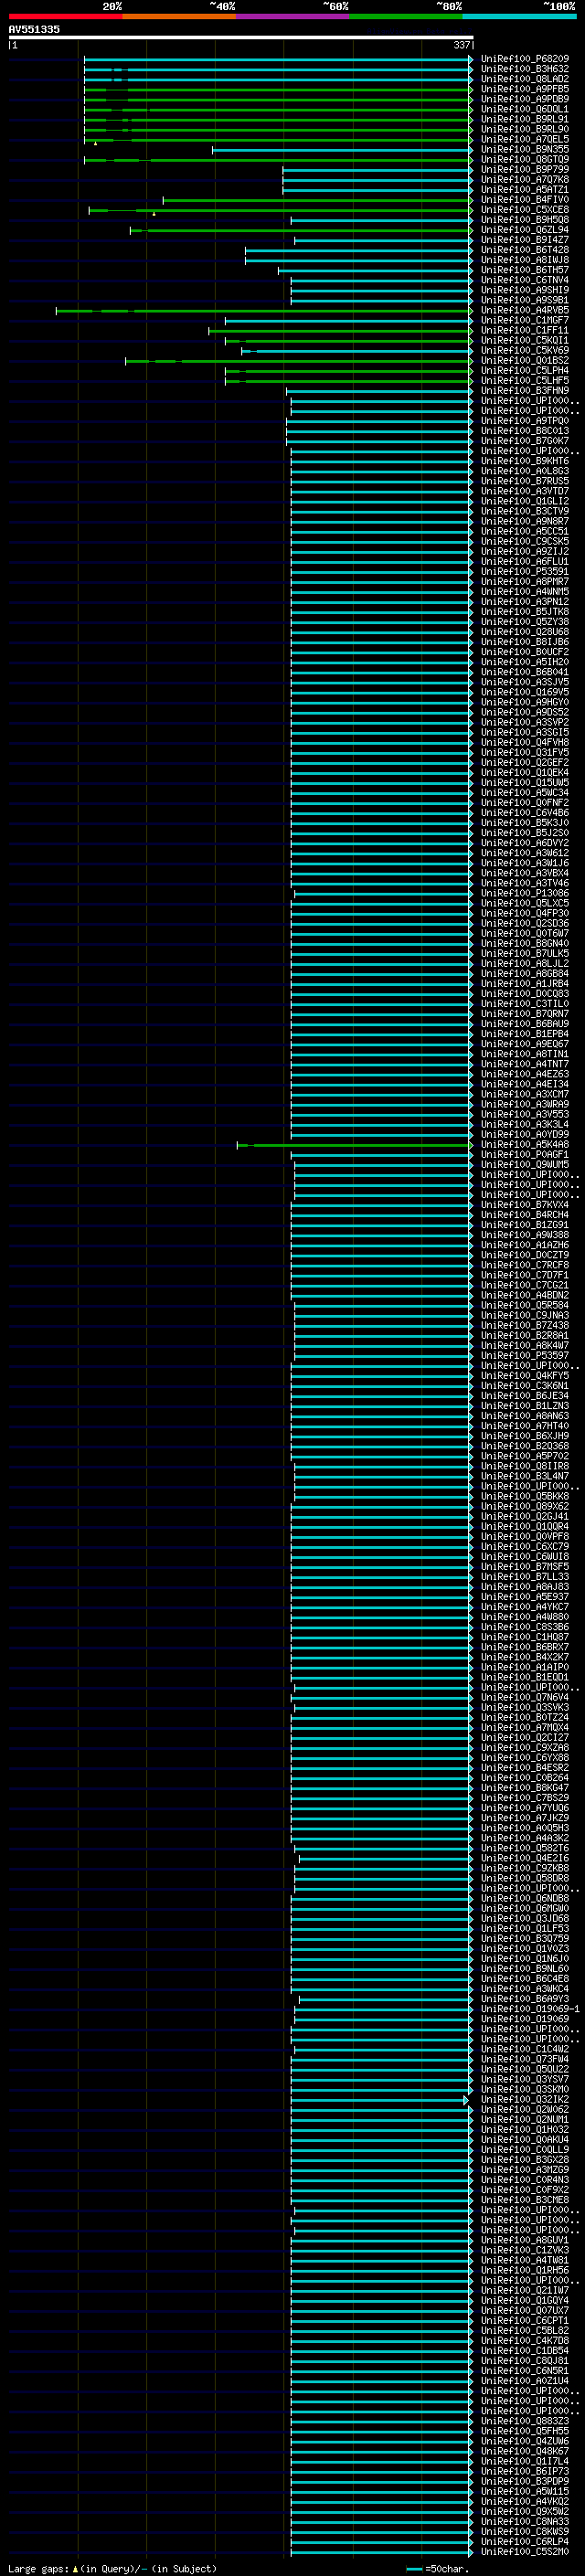Select label UniRef100_A3TV46

coord(525,883)
